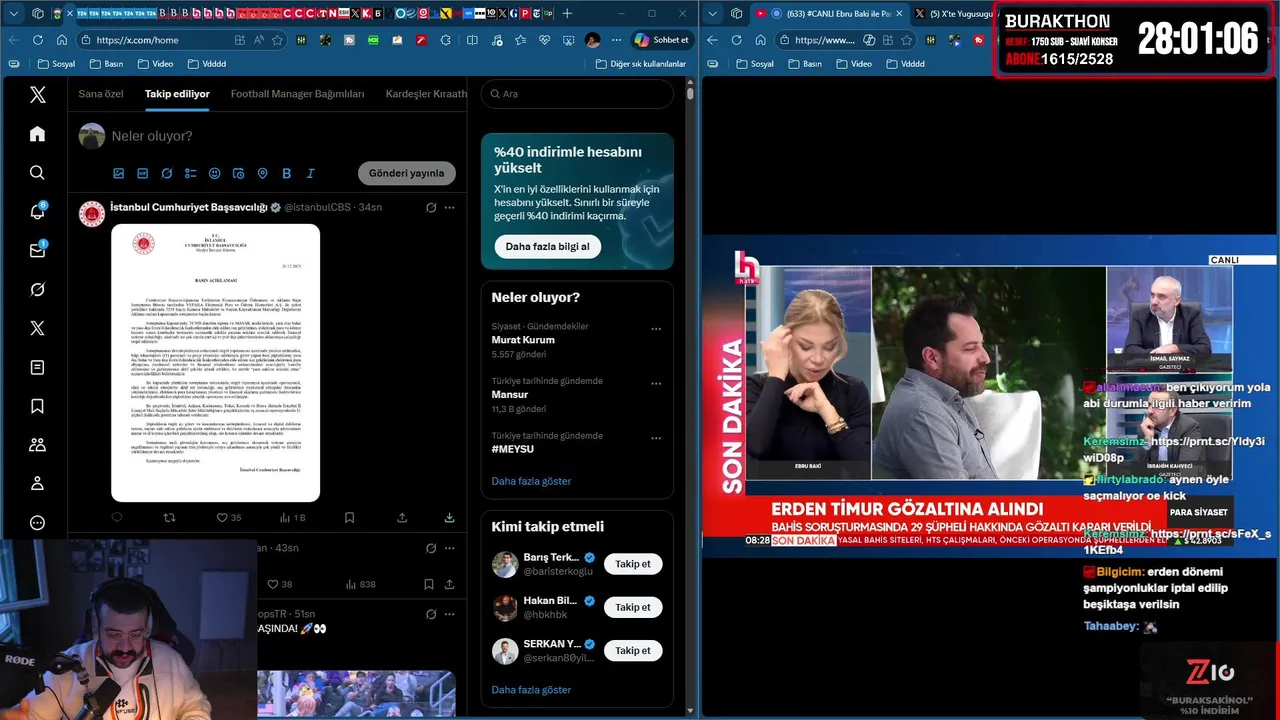
Task: Add a poll to new post
Action: 190,173
